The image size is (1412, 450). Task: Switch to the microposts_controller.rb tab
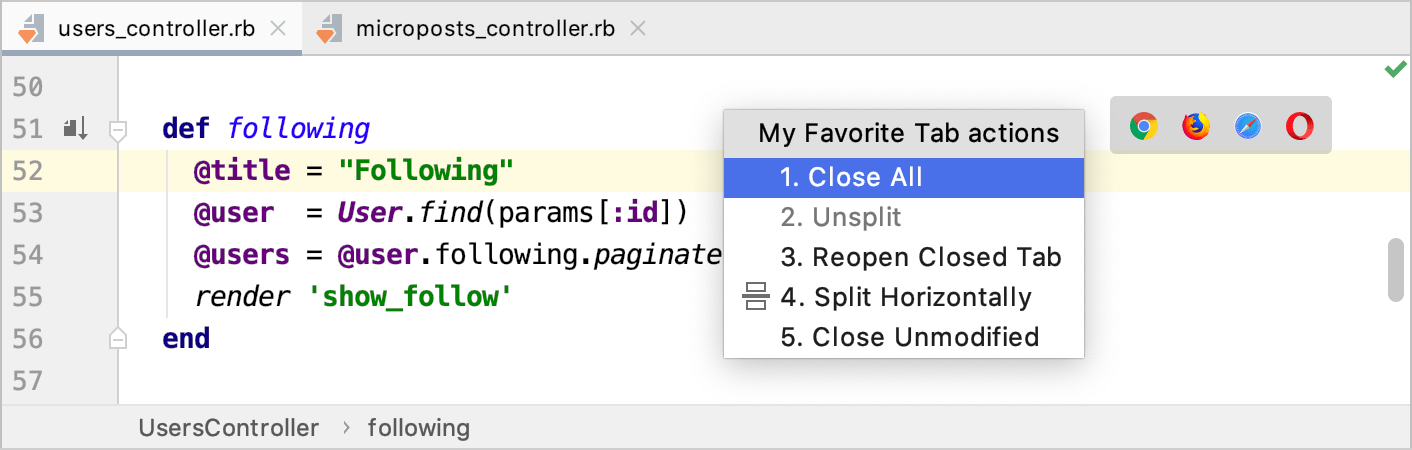click(x=484, y=28)
